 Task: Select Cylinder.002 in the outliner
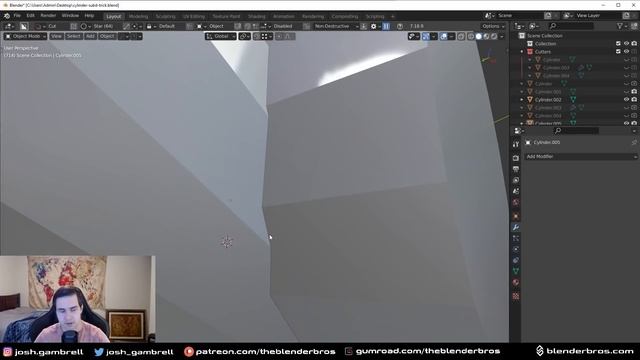[x=548, y=100]
